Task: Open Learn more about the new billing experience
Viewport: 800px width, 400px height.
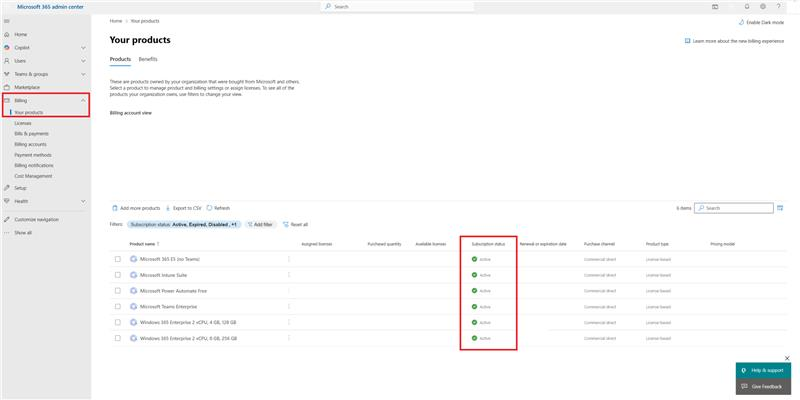Action: tap(734, 41)
